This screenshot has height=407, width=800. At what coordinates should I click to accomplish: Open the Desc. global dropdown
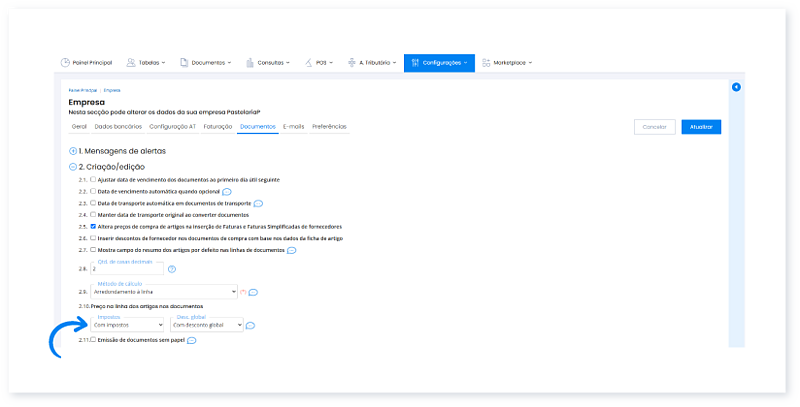[x=206, y=325]
